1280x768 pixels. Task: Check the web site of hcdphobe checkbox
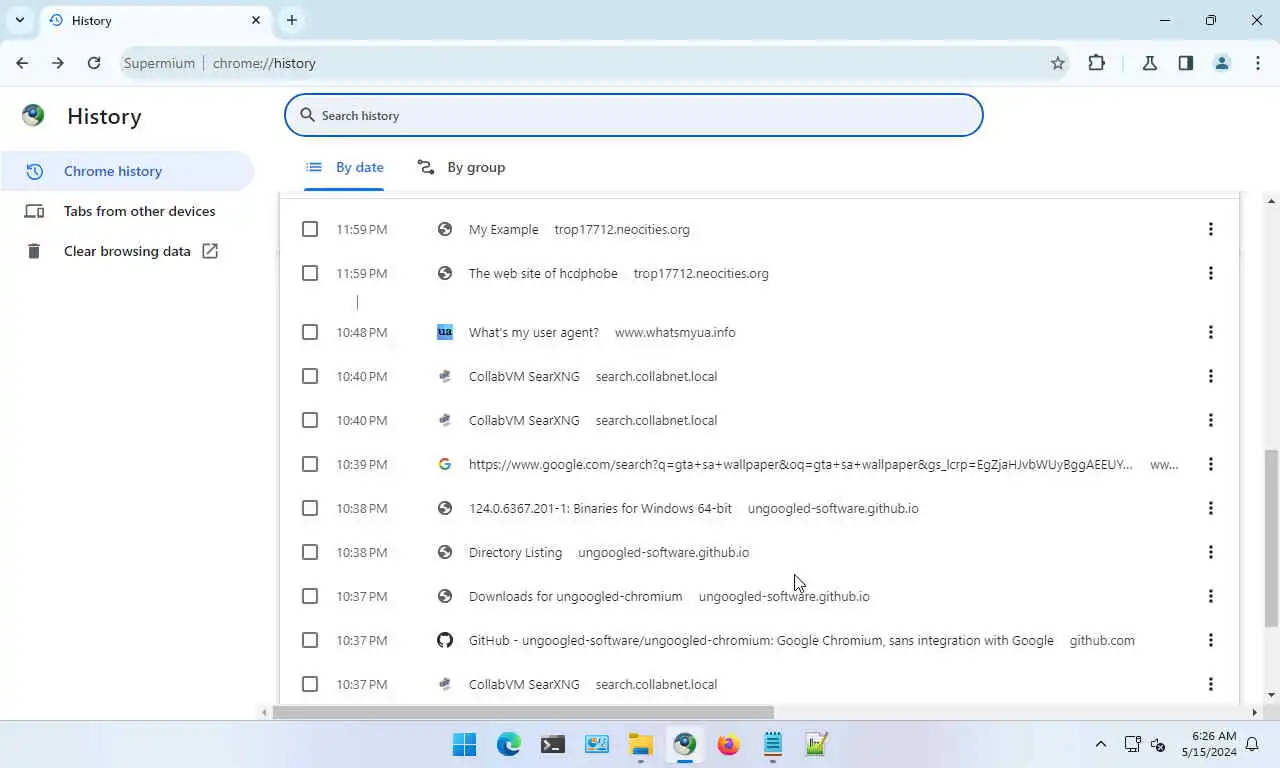(310, 273)
